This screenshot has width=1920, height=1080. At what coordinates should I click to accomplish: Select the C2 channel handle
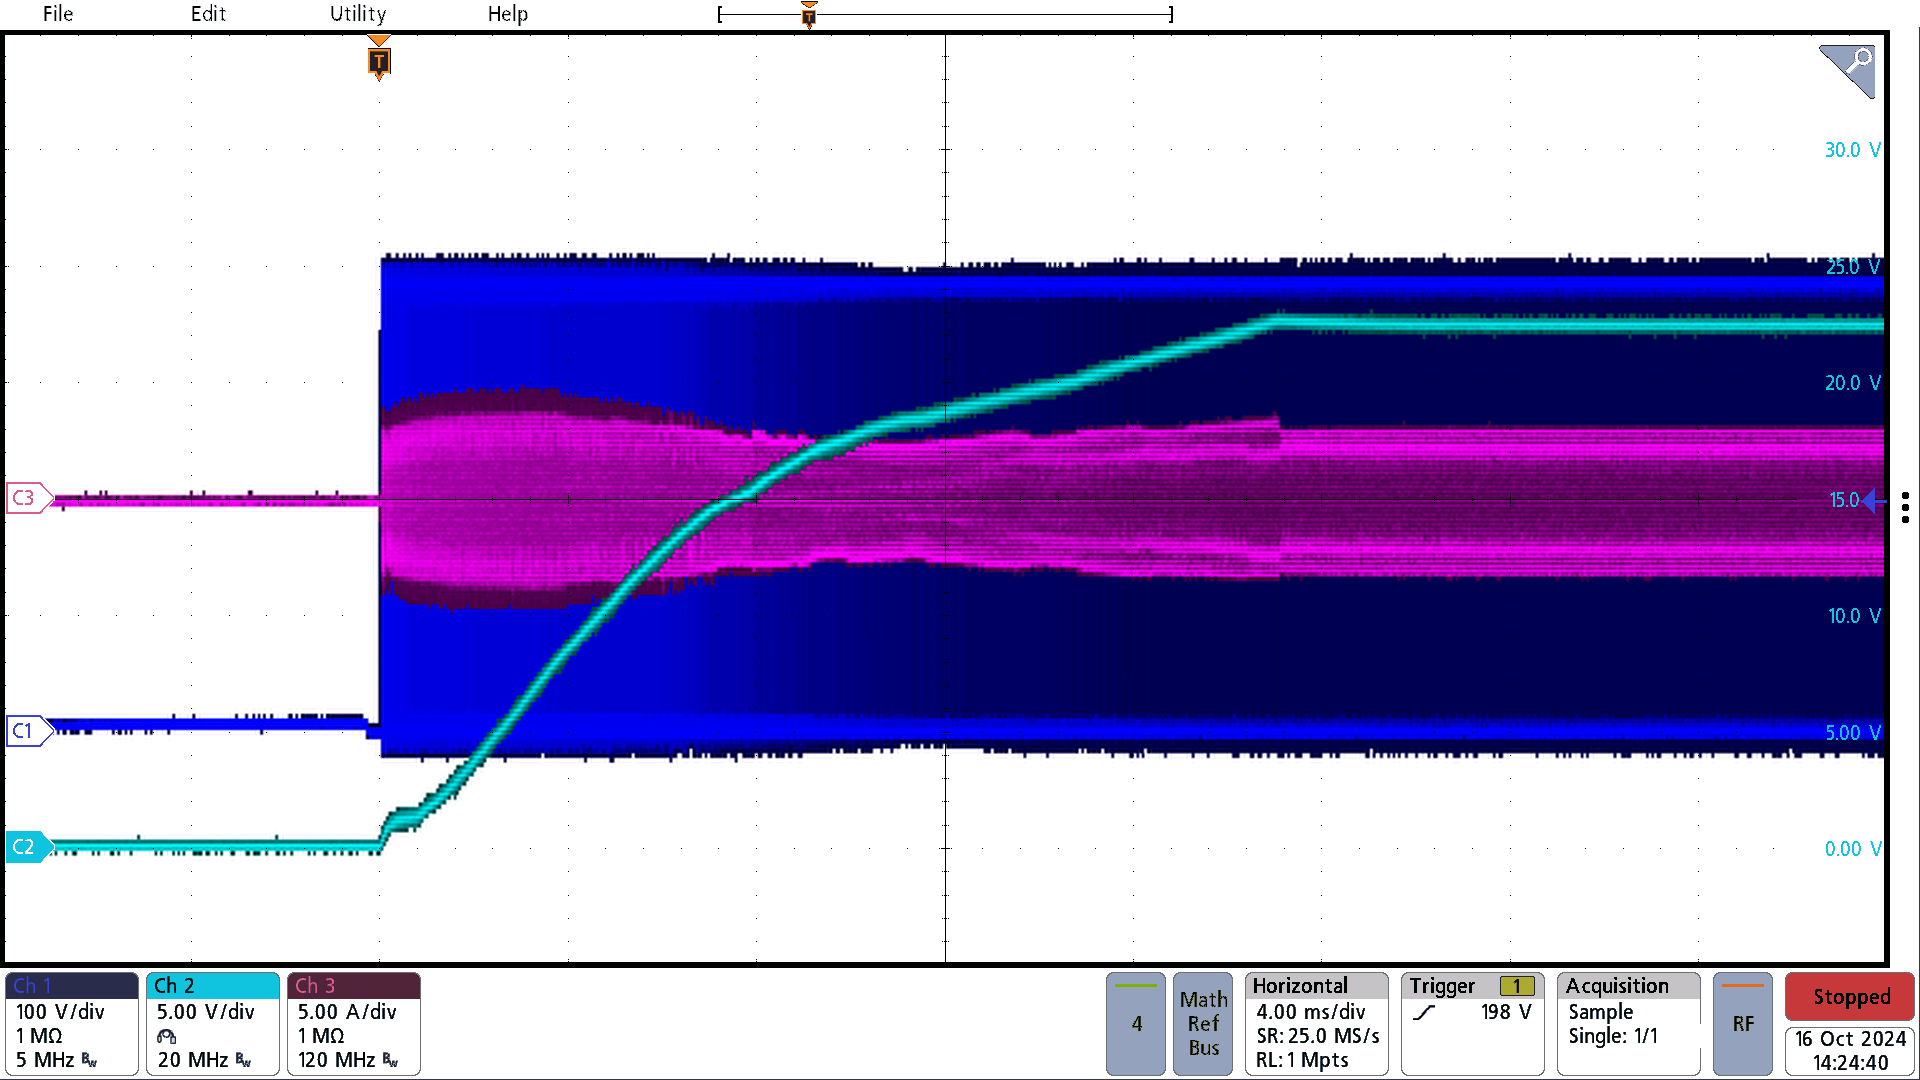tap(28, 847)
